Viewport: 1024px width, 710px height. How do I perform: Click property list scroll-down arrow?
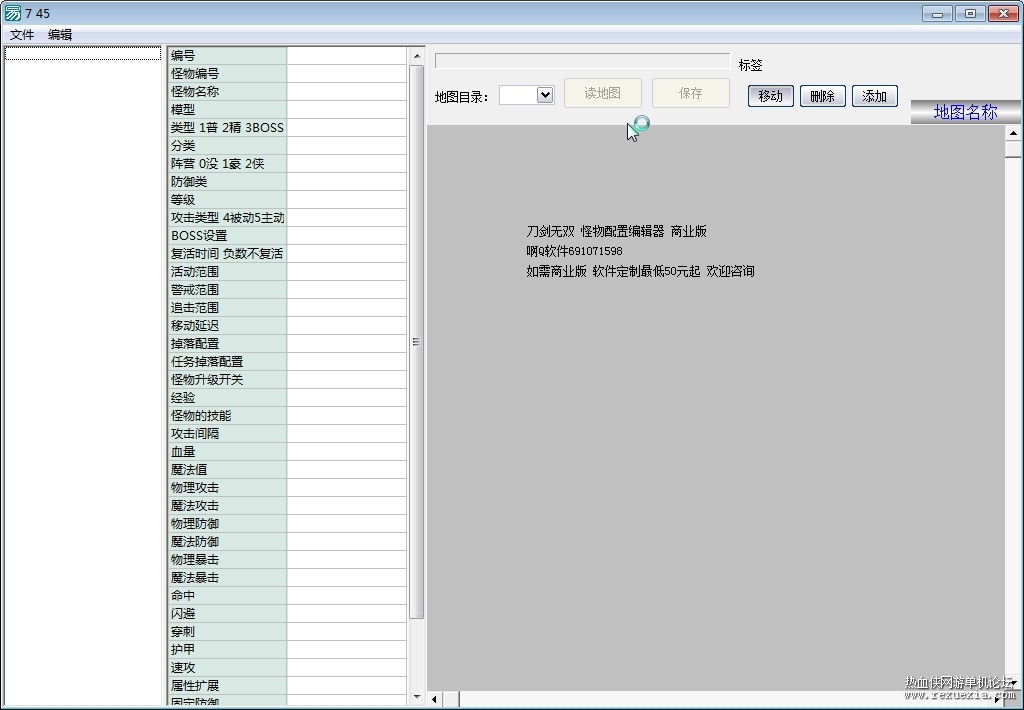pyautogui.click(x=417, y=697)
